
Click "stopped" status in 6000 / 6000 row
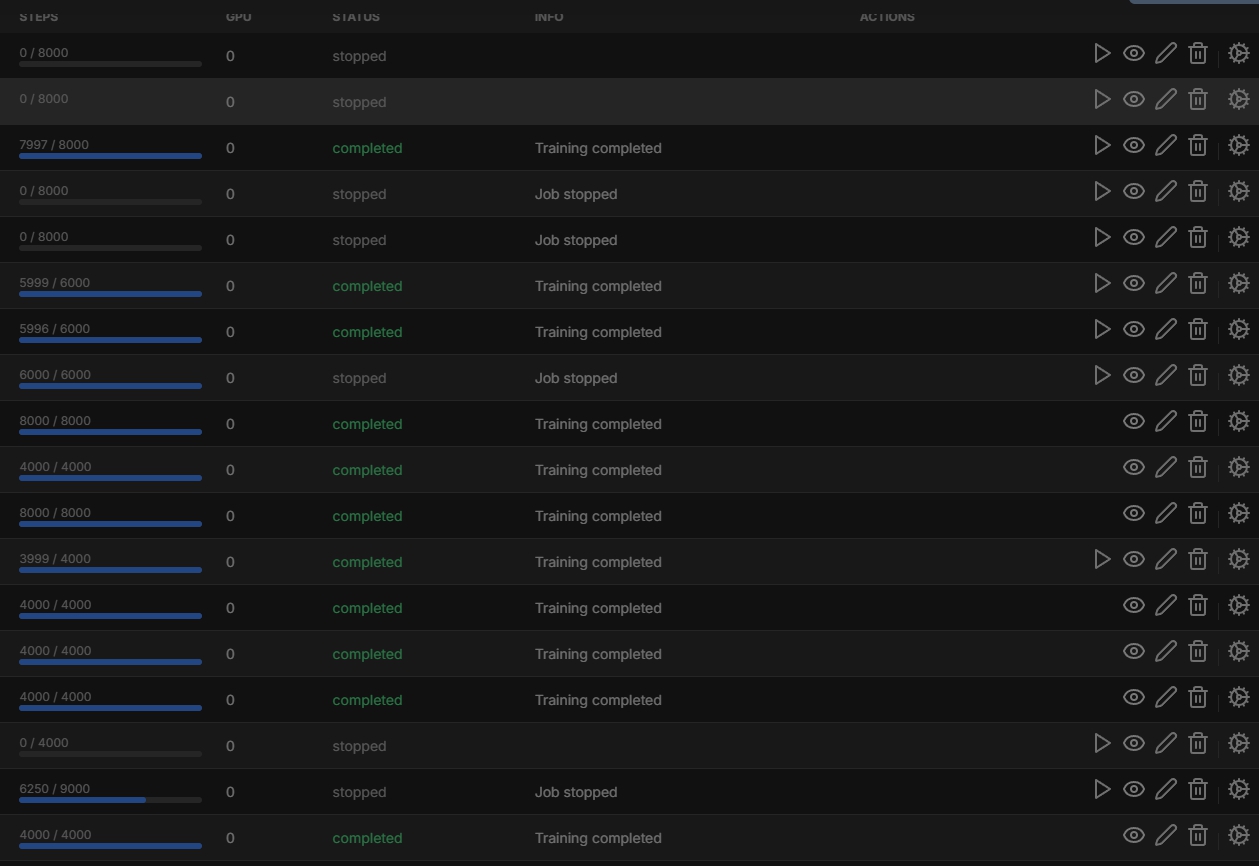[x=359, y=378]
